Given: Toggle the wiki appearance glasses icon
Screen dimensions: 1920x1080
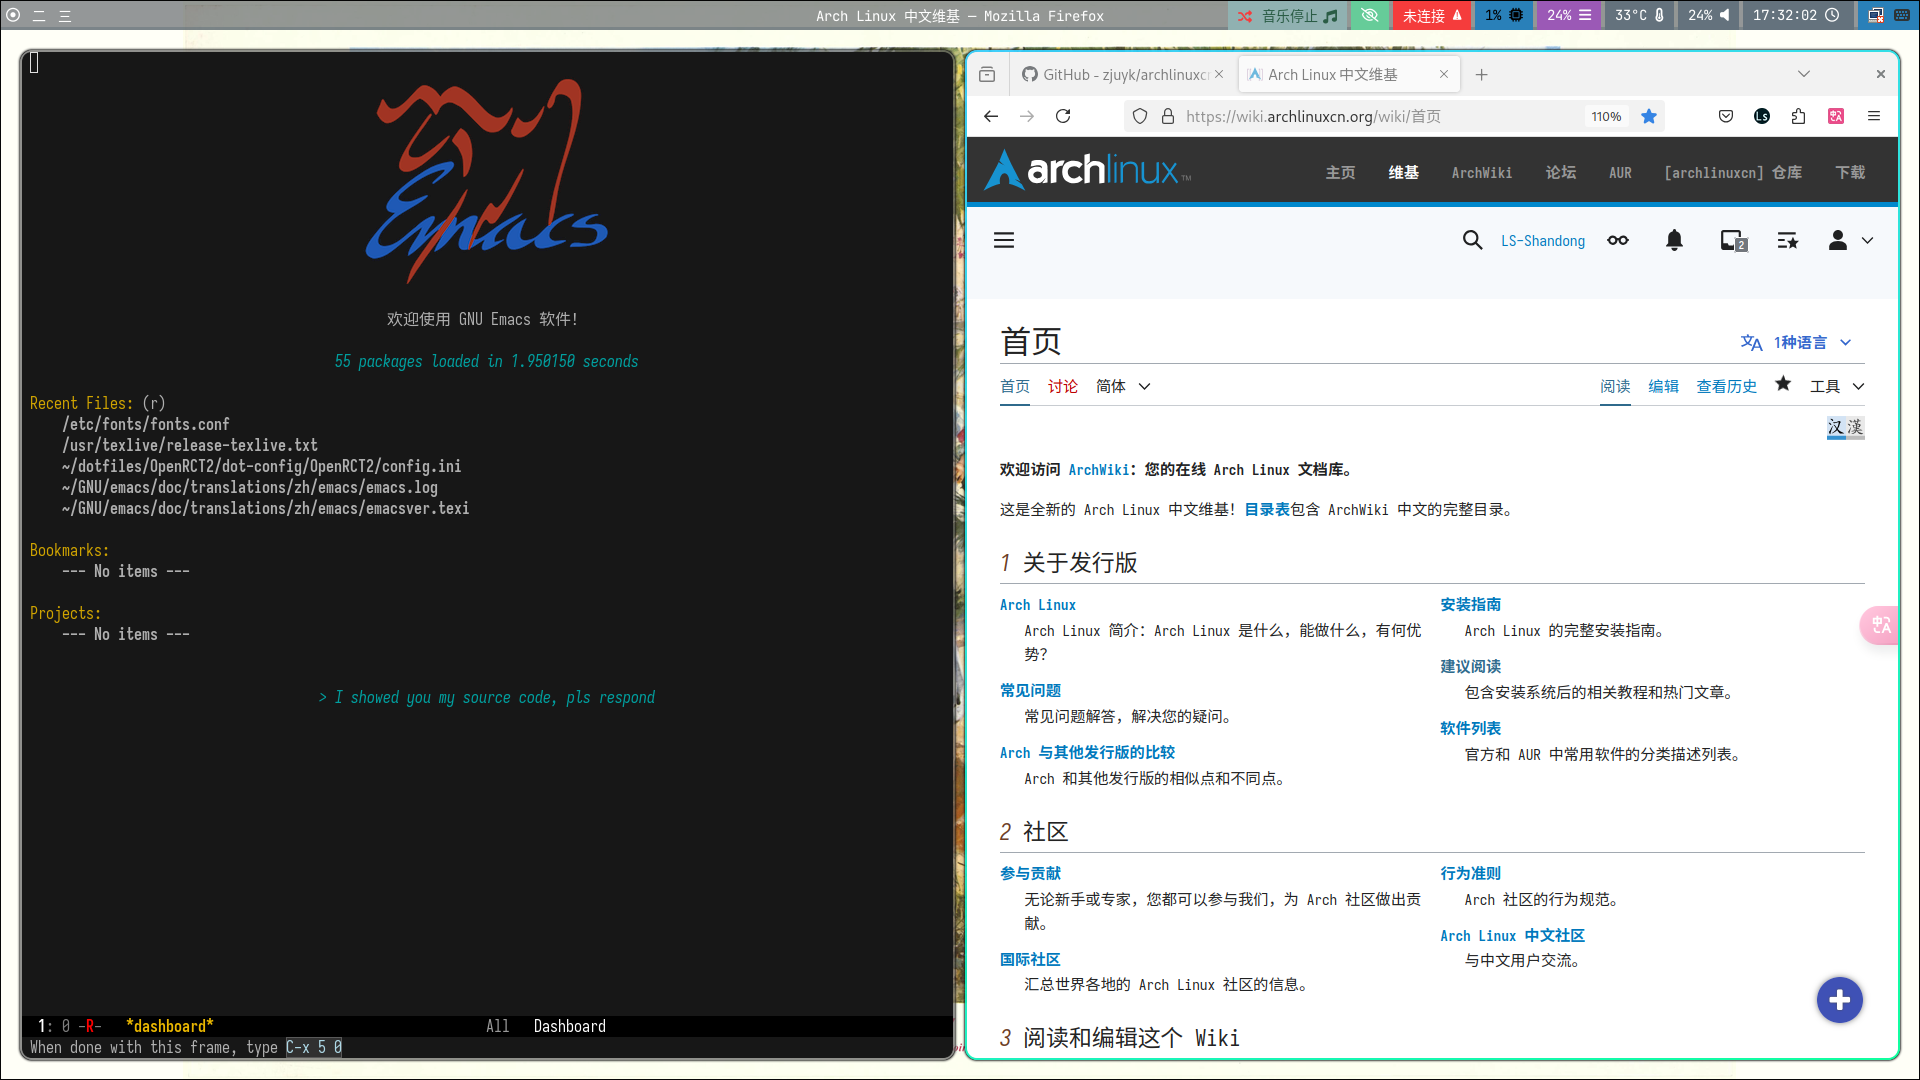Looking at the screenshot, I should click(1618, 240).
